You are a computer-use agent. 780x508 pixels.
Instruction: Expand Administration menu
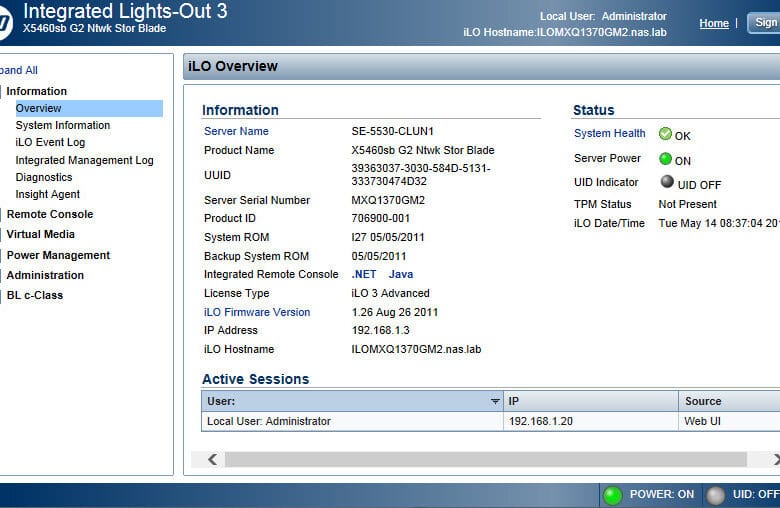(x=45, y=275)
